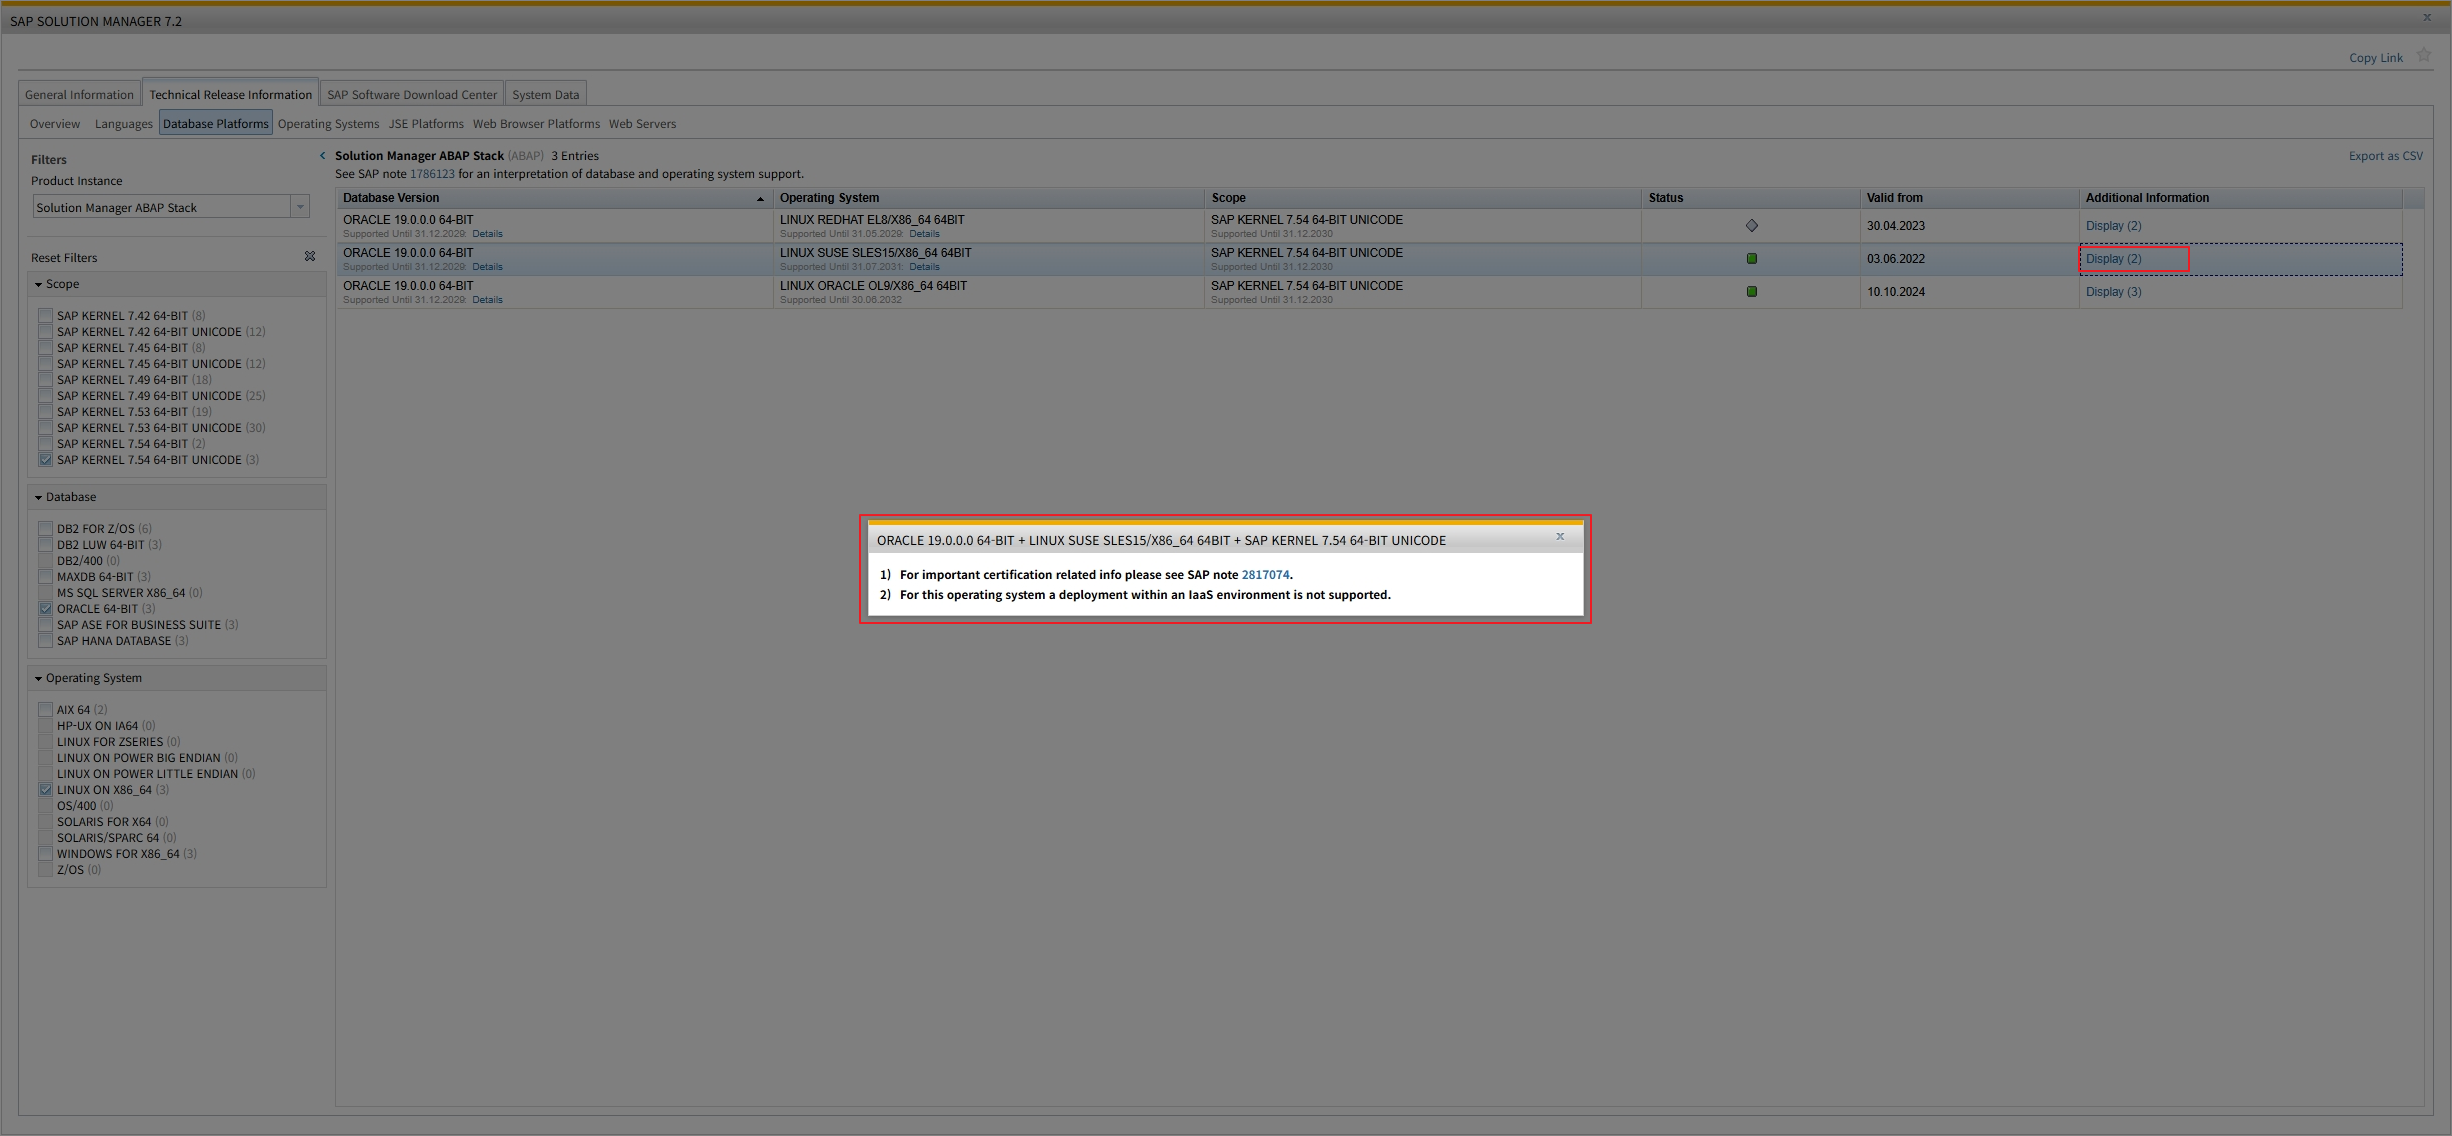Switch to JSE Platforms sub-tab
This screenshot has height=1136, width=2452.
click(x=426, y=124)
